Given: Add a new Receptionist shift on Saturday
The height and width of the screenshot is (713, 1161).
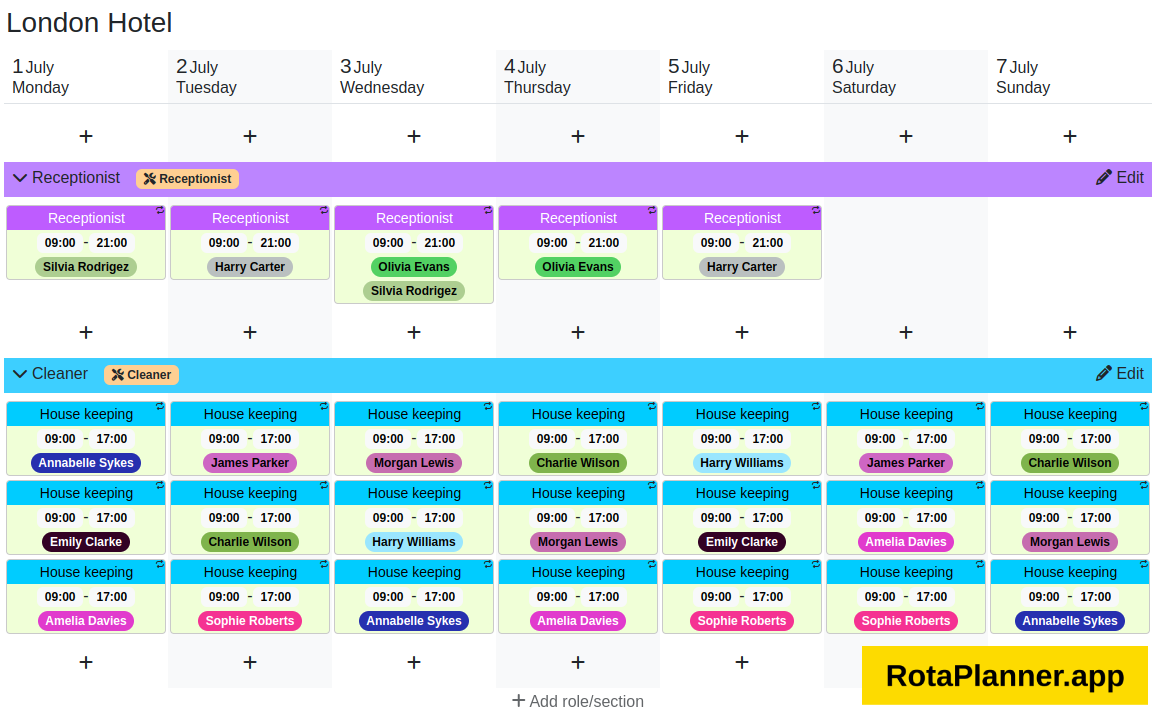Looking at the screenshot, I should (905, 331).
